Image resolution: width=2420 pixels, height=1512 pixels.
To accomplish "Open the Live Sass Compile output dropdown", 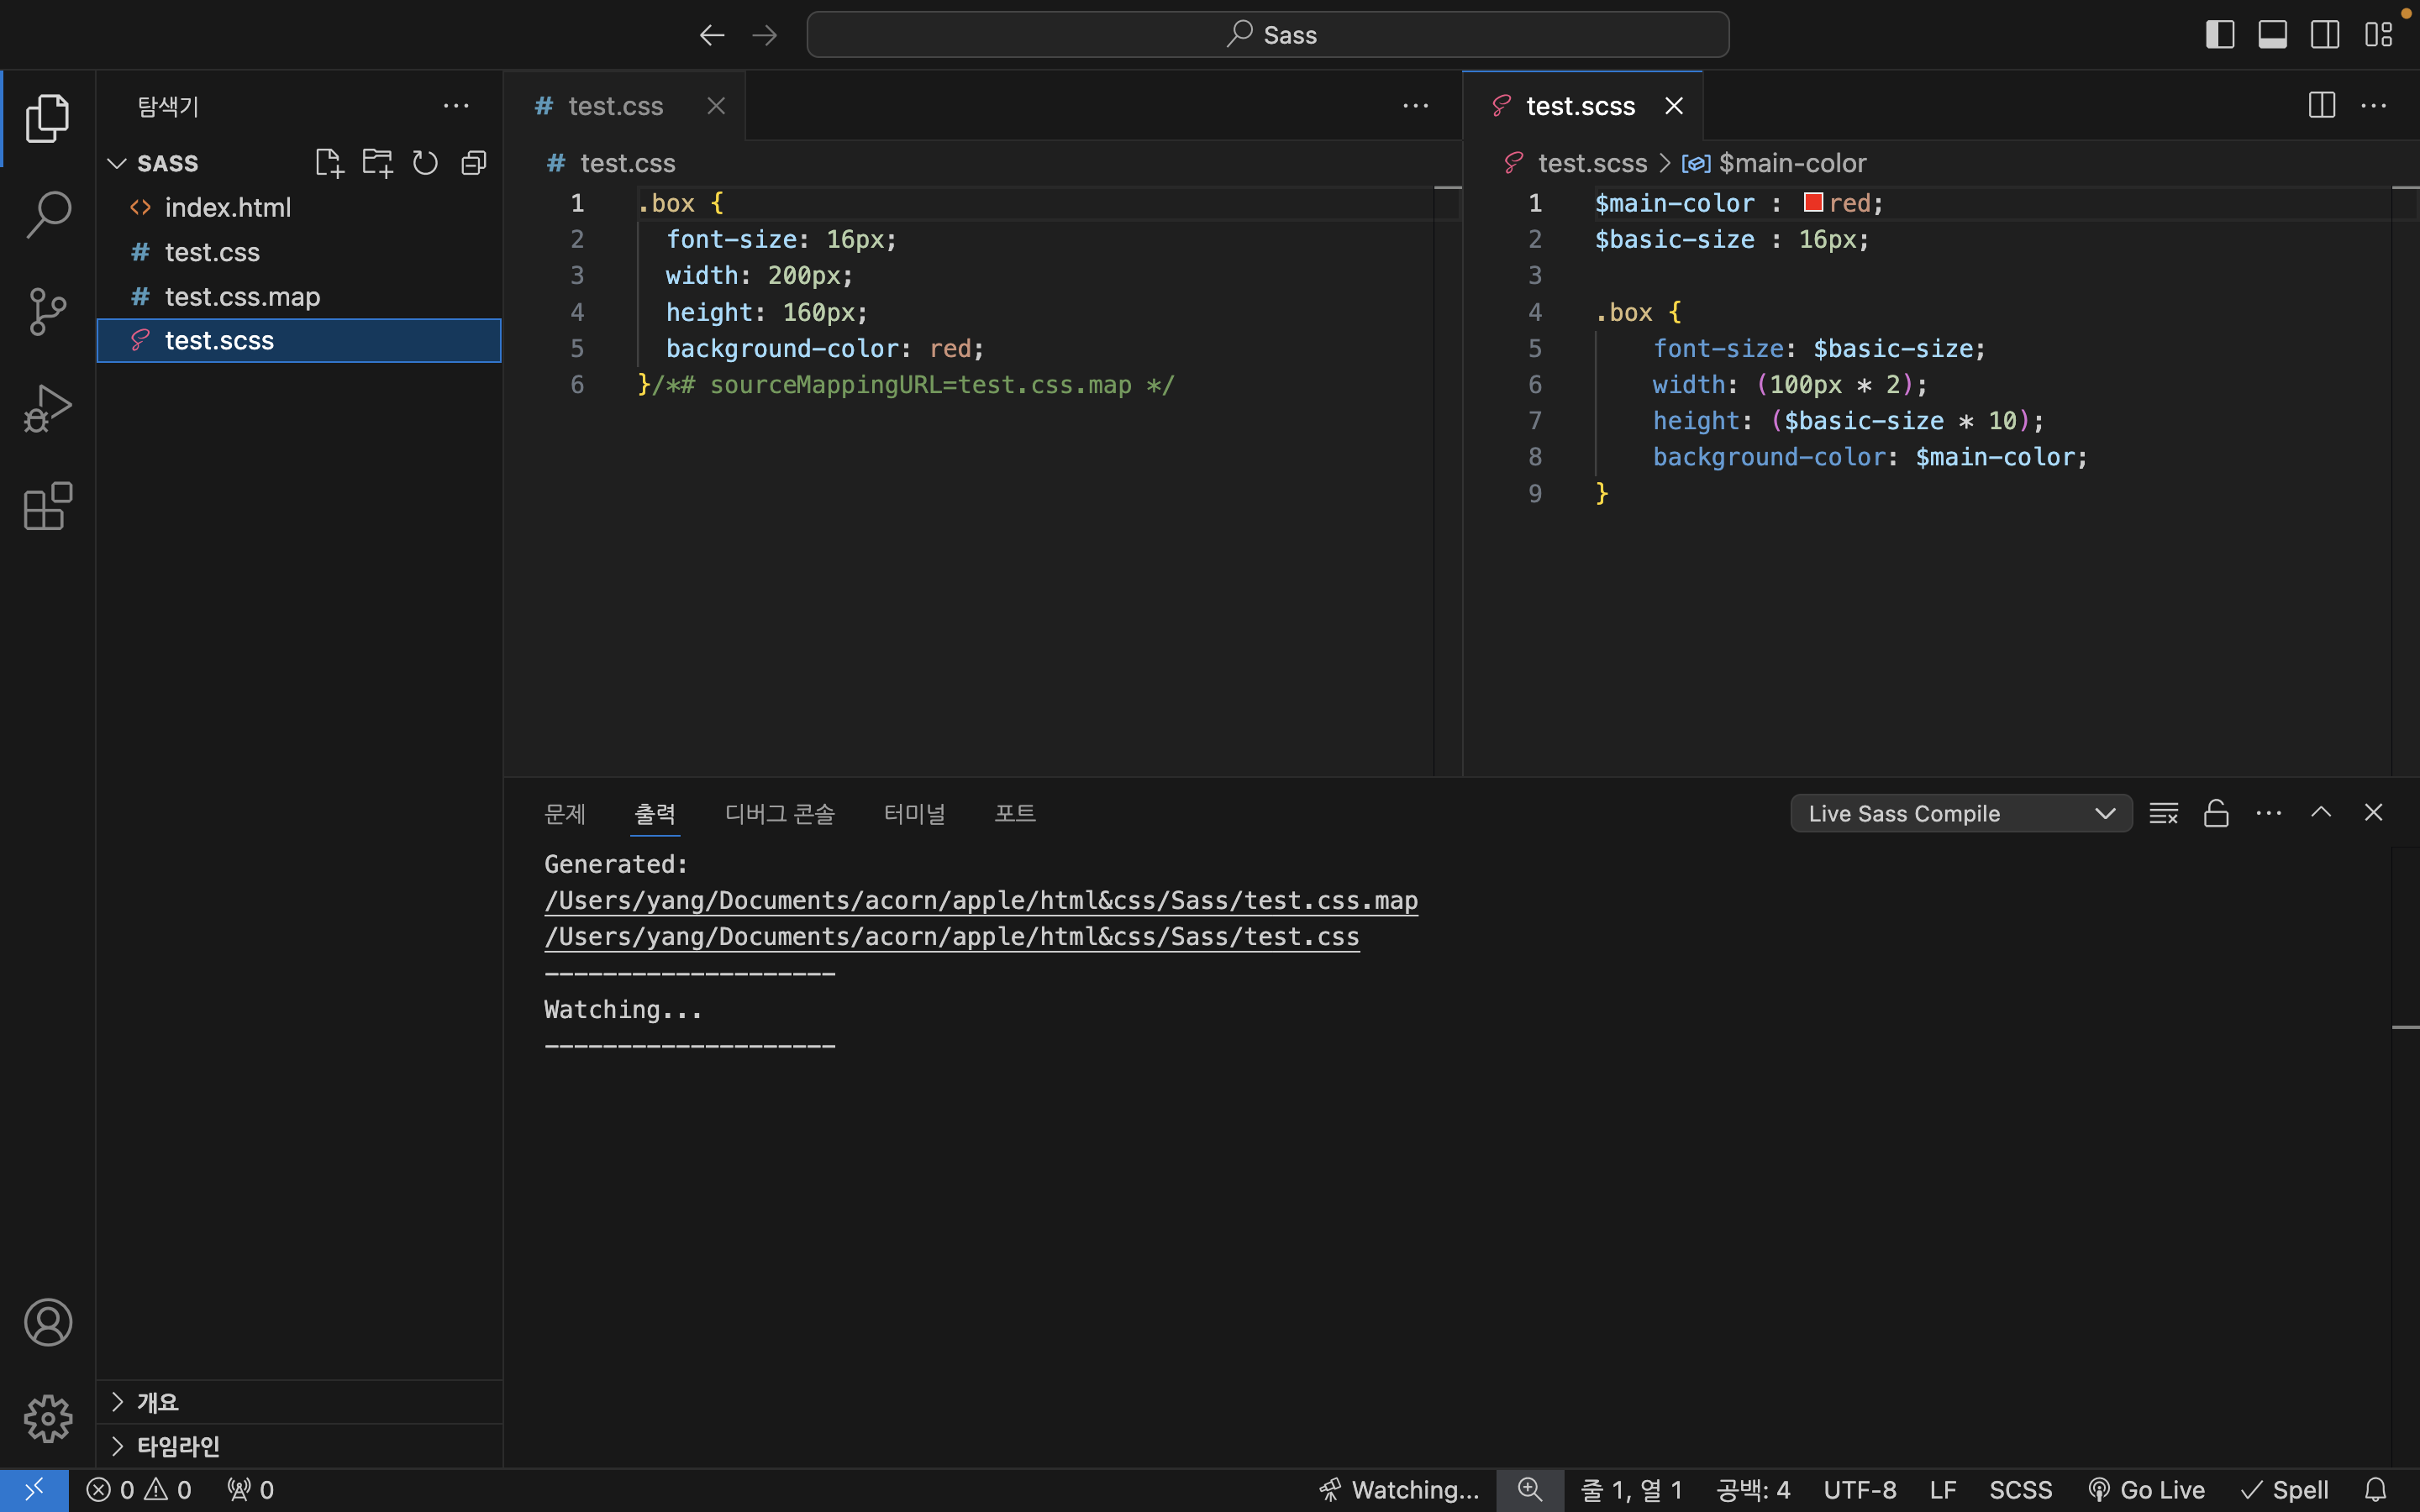I will [1960, 813].
